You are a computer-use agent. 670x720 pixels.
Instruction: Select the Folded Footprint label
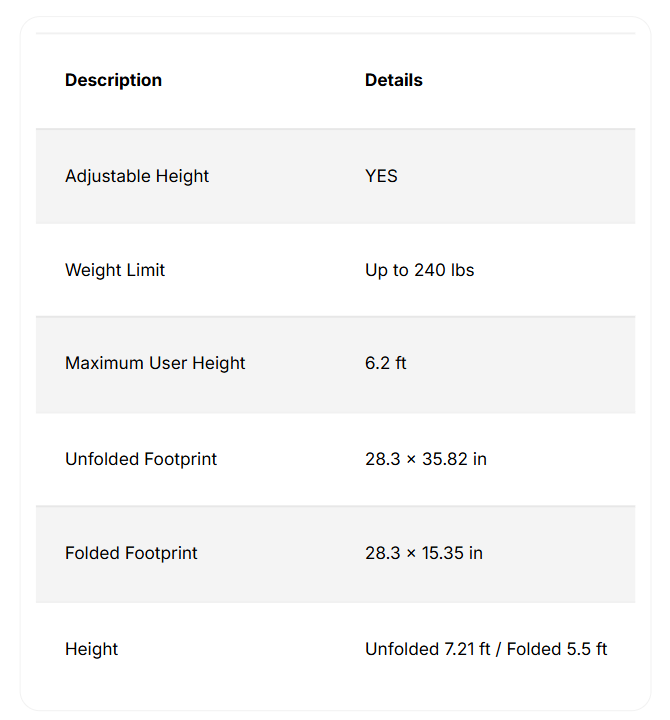[x=131, y=553]
